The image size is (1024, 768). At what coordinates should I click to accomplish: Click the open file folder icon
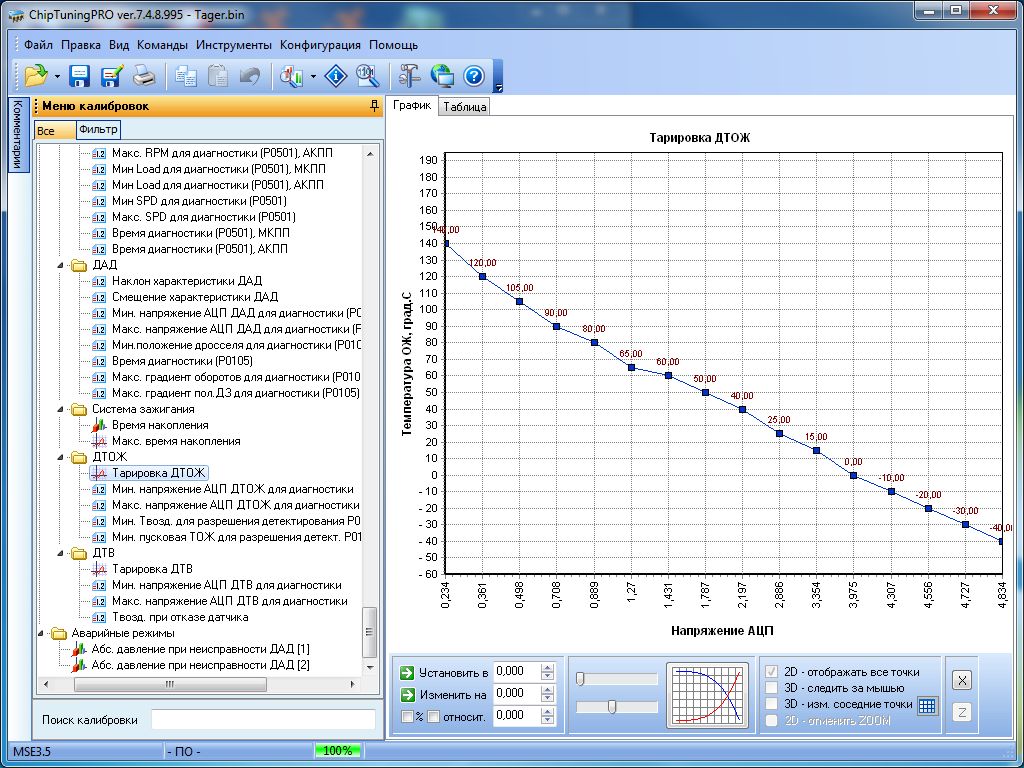tap(36, 76)
